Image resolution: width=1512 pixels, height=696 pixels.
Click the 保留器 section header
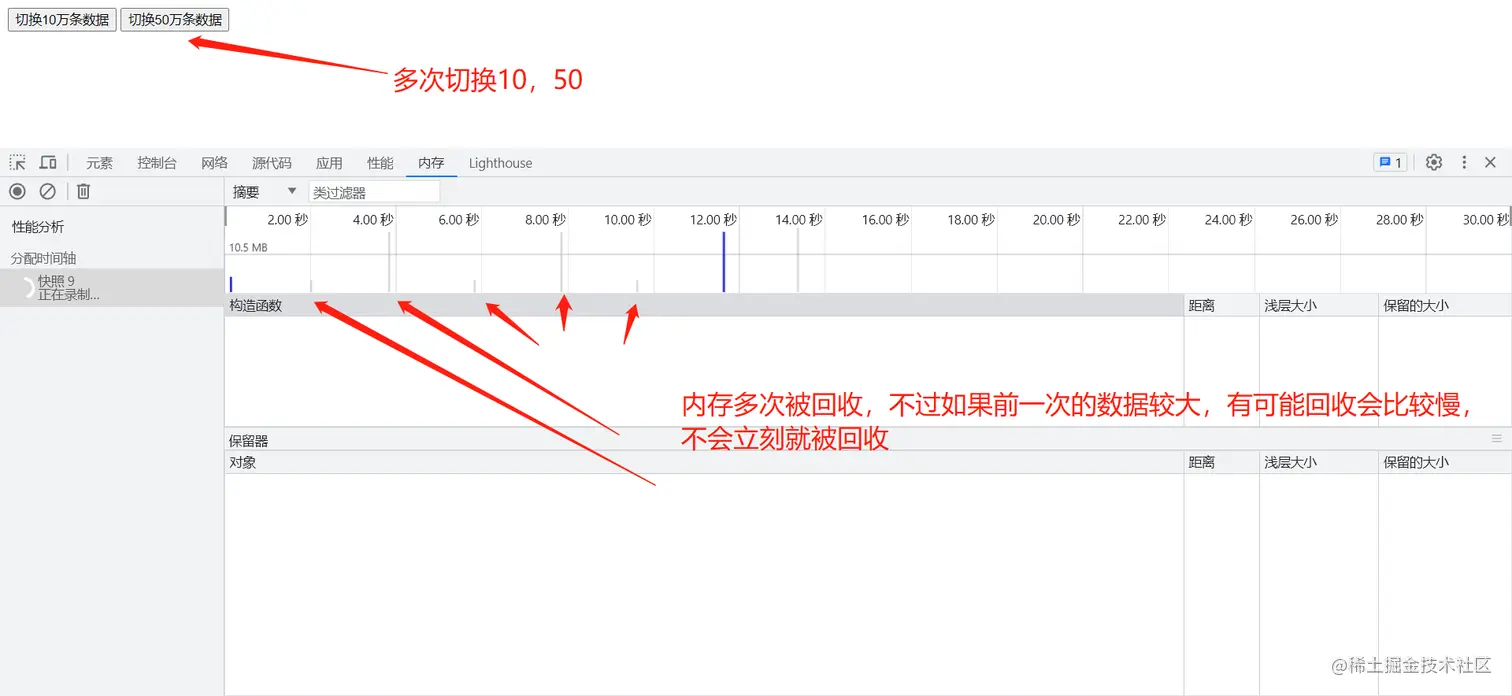[249, 440]
